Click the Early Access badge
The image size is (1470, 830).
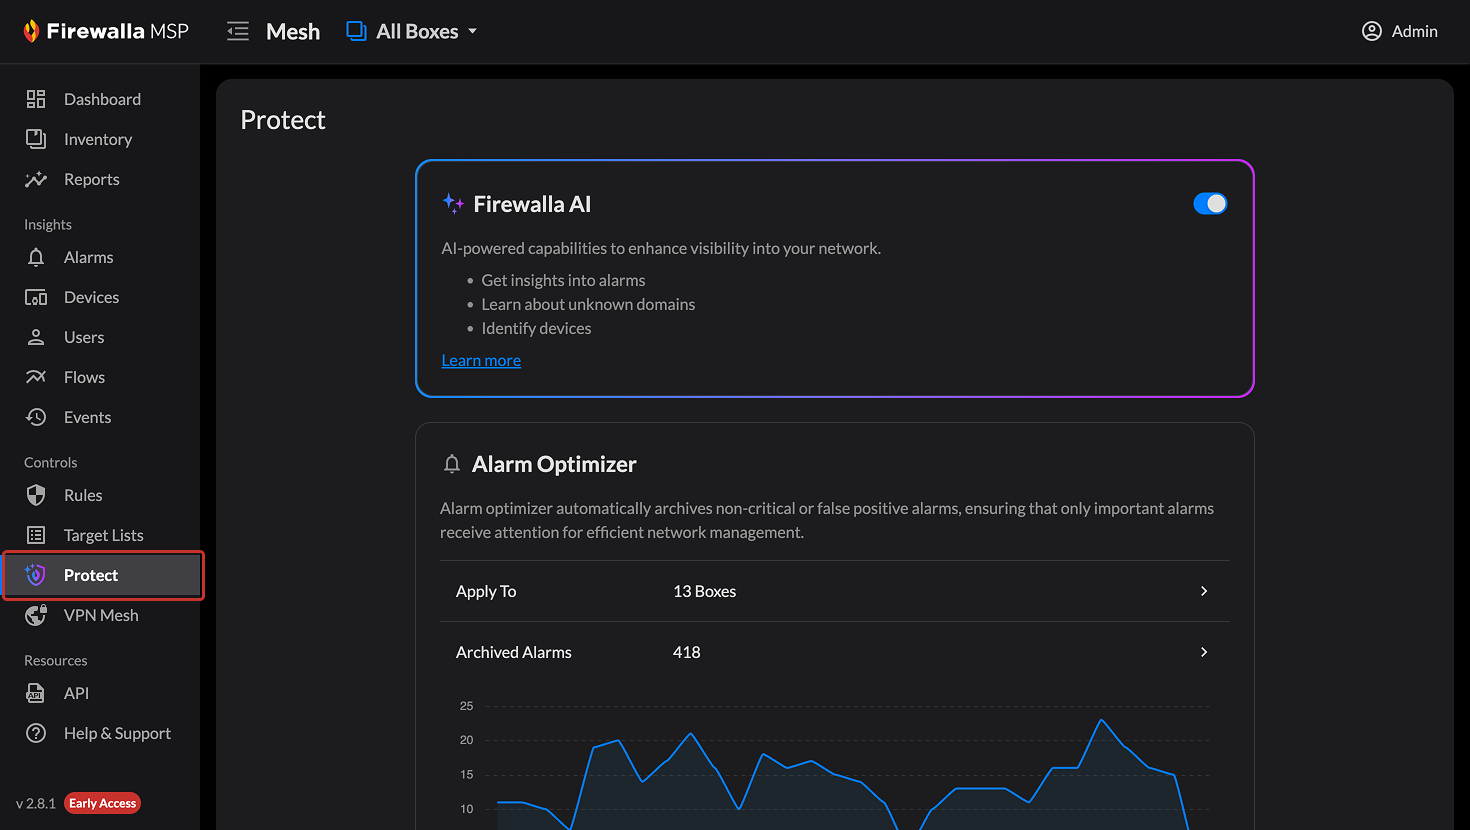coord(102,803)
